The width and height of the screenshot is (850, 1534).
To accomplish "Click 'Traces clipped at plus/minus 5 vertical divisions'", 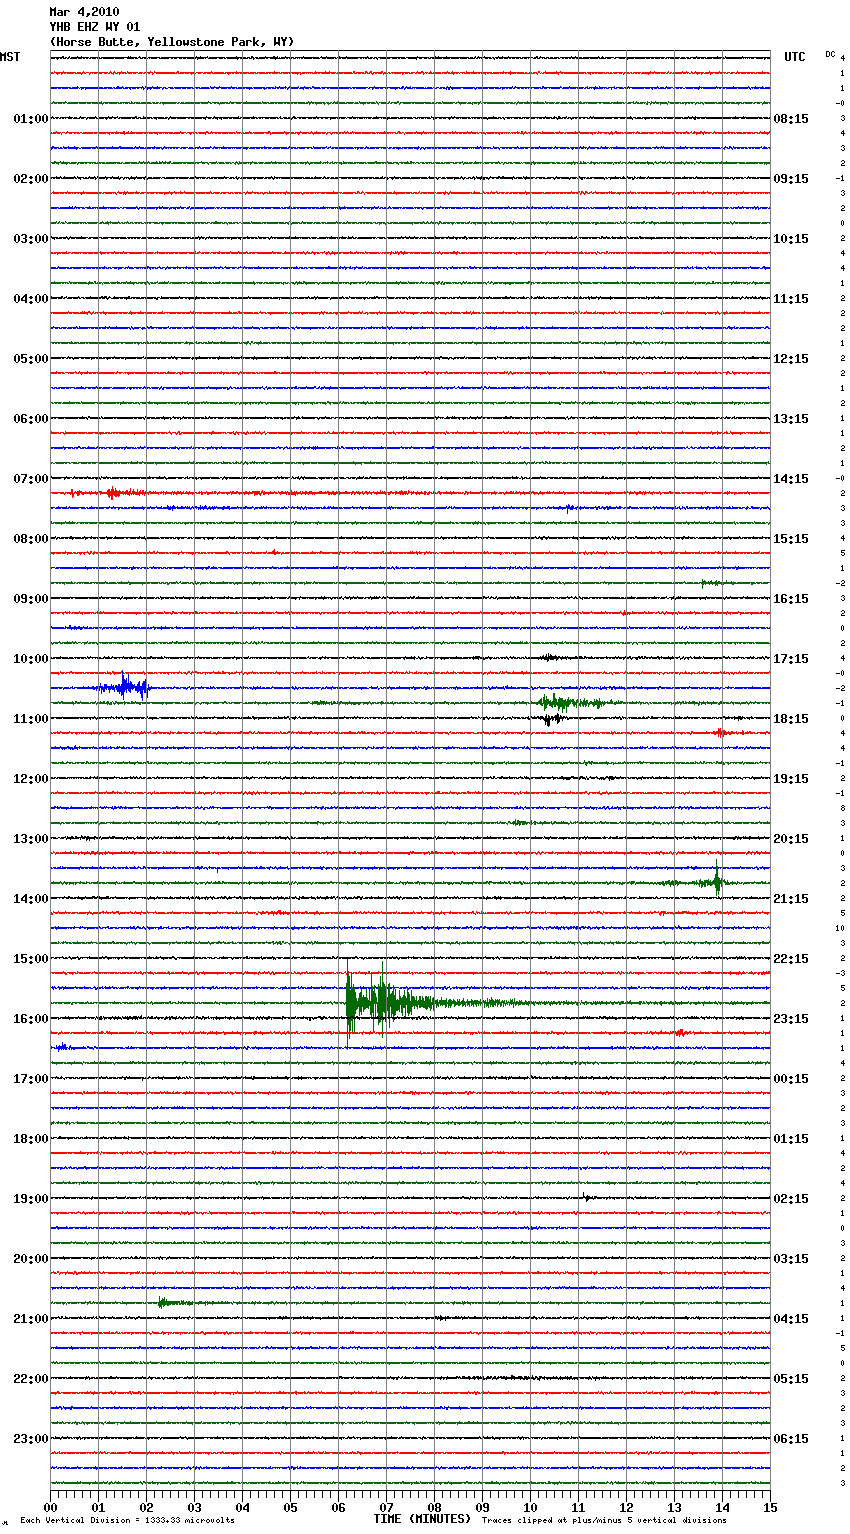I will point(604,1521).
